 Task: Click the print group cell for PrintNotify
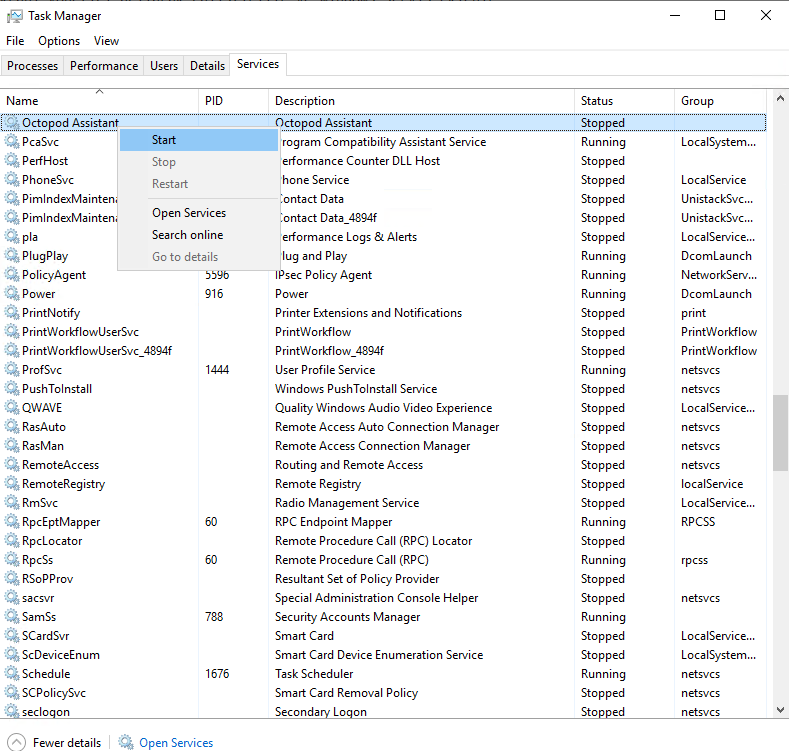[x=693, y=313]
